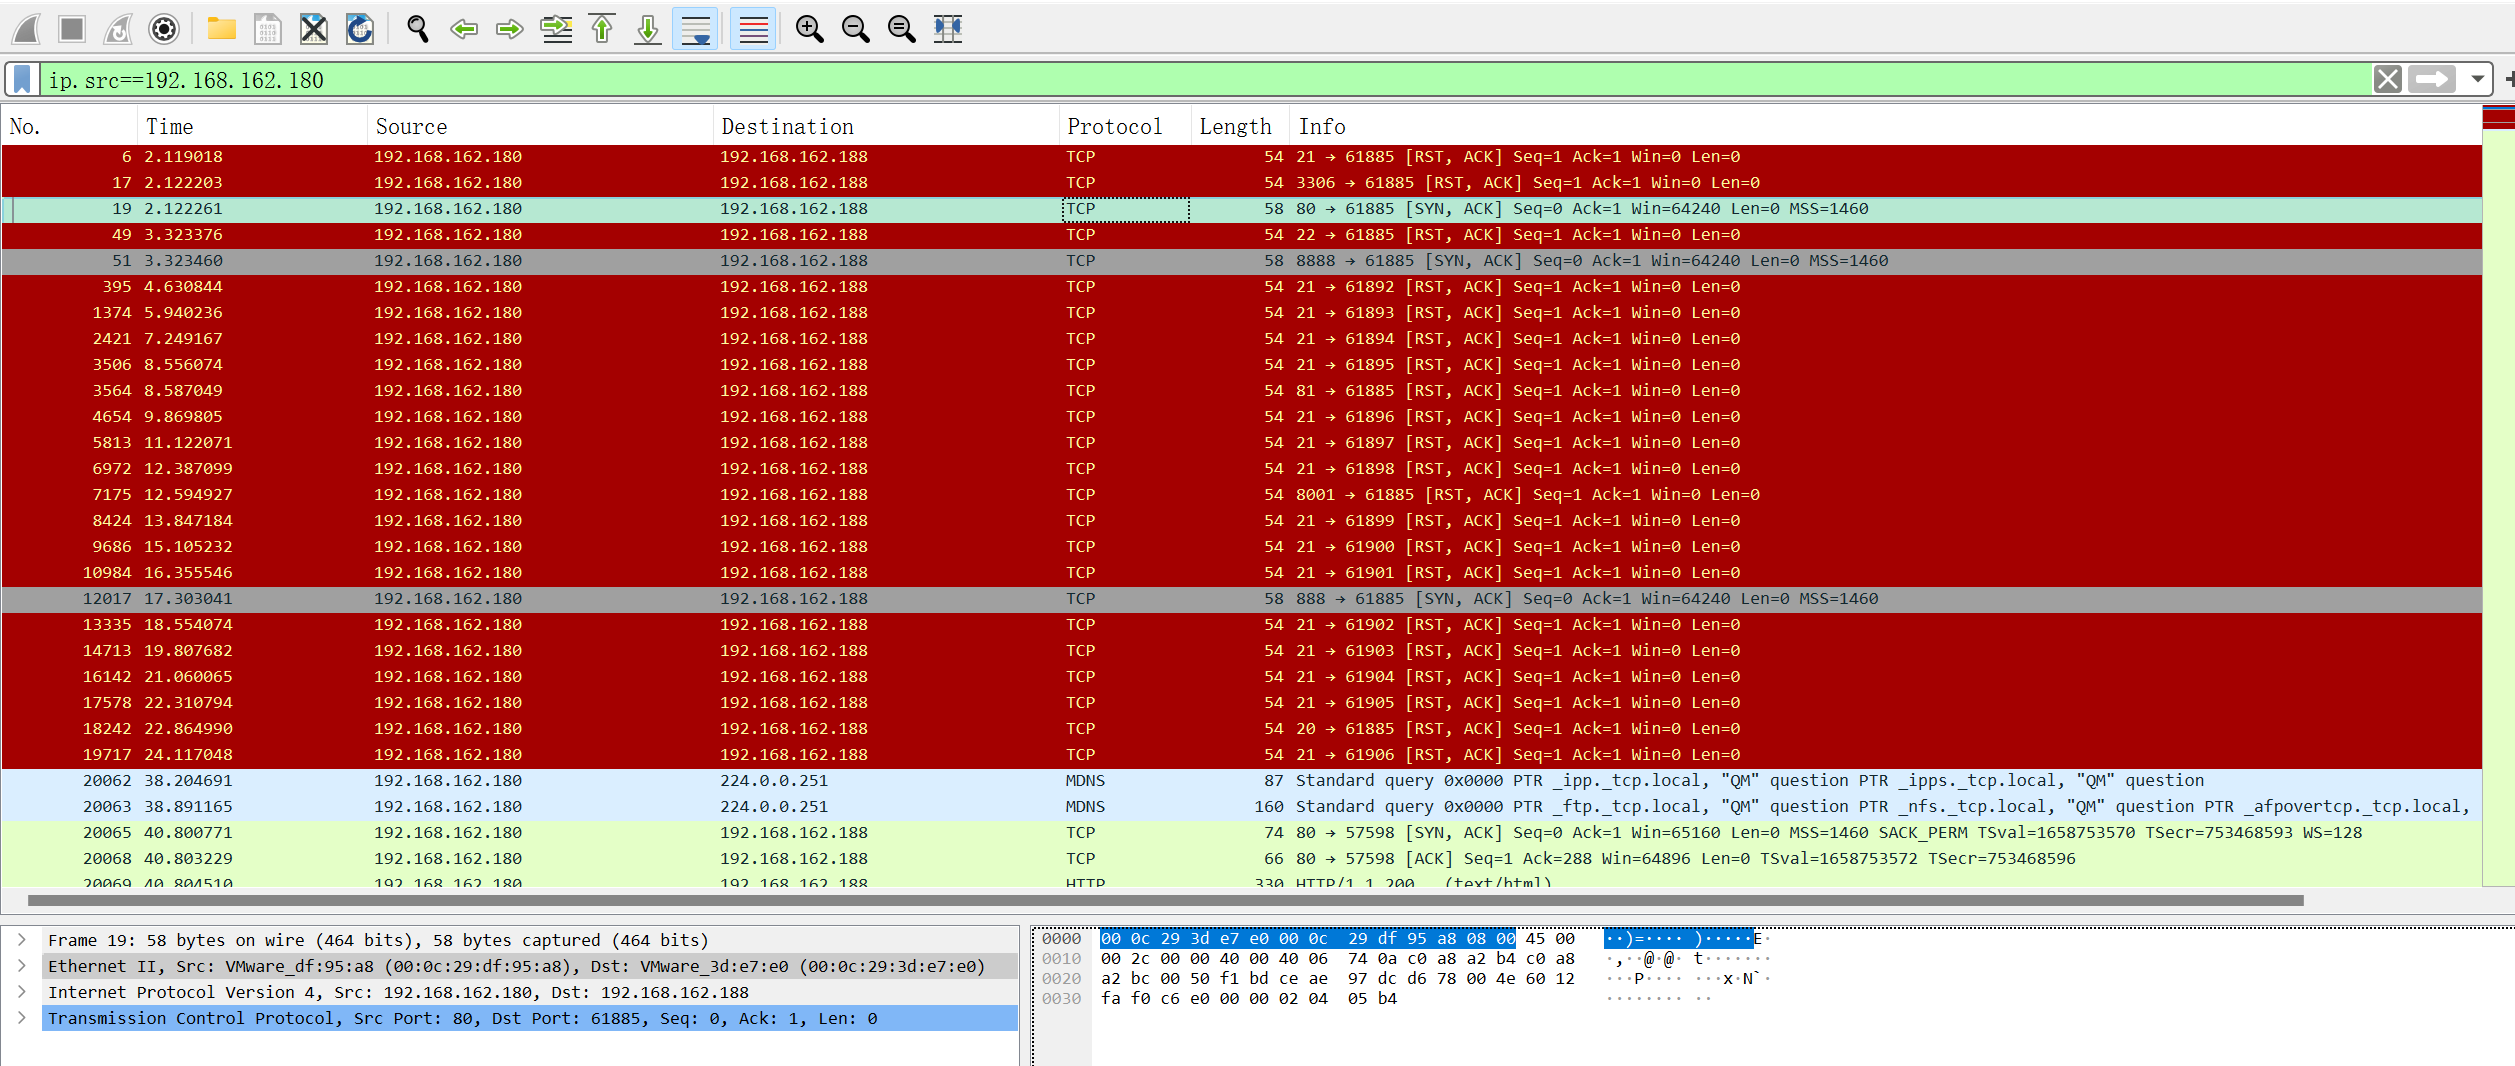The image size is (2515, 1066).
Task: Restart the current capture
Action: (118, 29)
